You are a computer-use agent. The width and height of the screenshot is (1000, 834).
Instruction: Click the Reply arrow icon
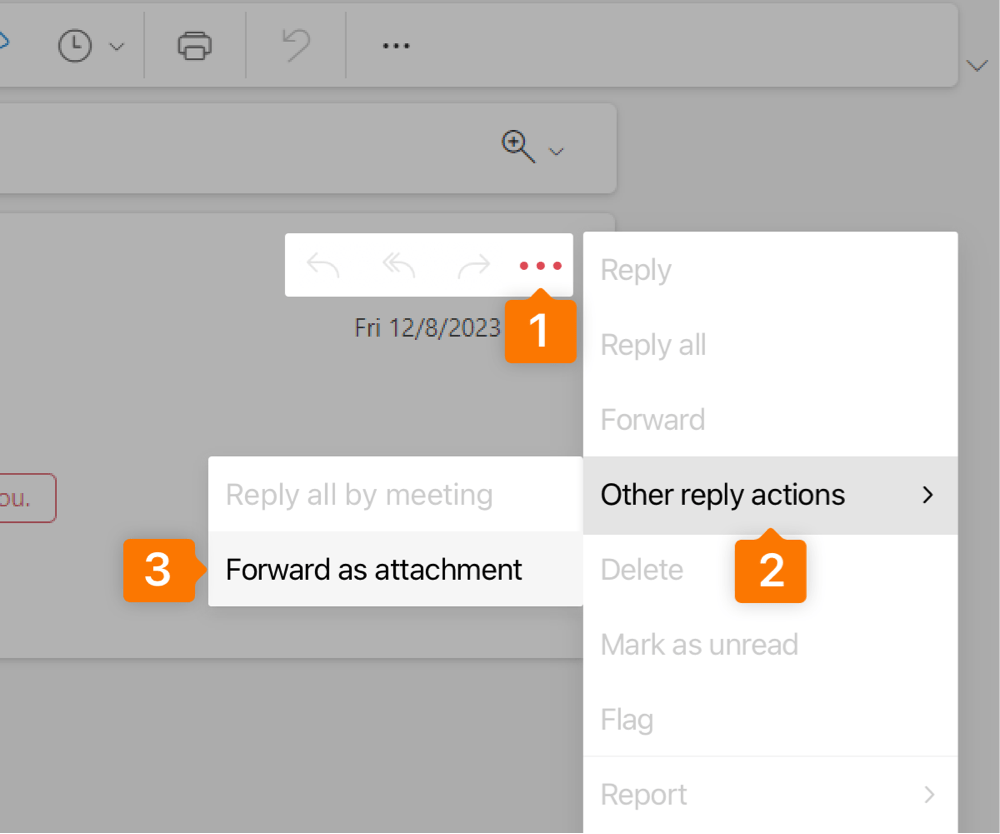click(323, 265)
